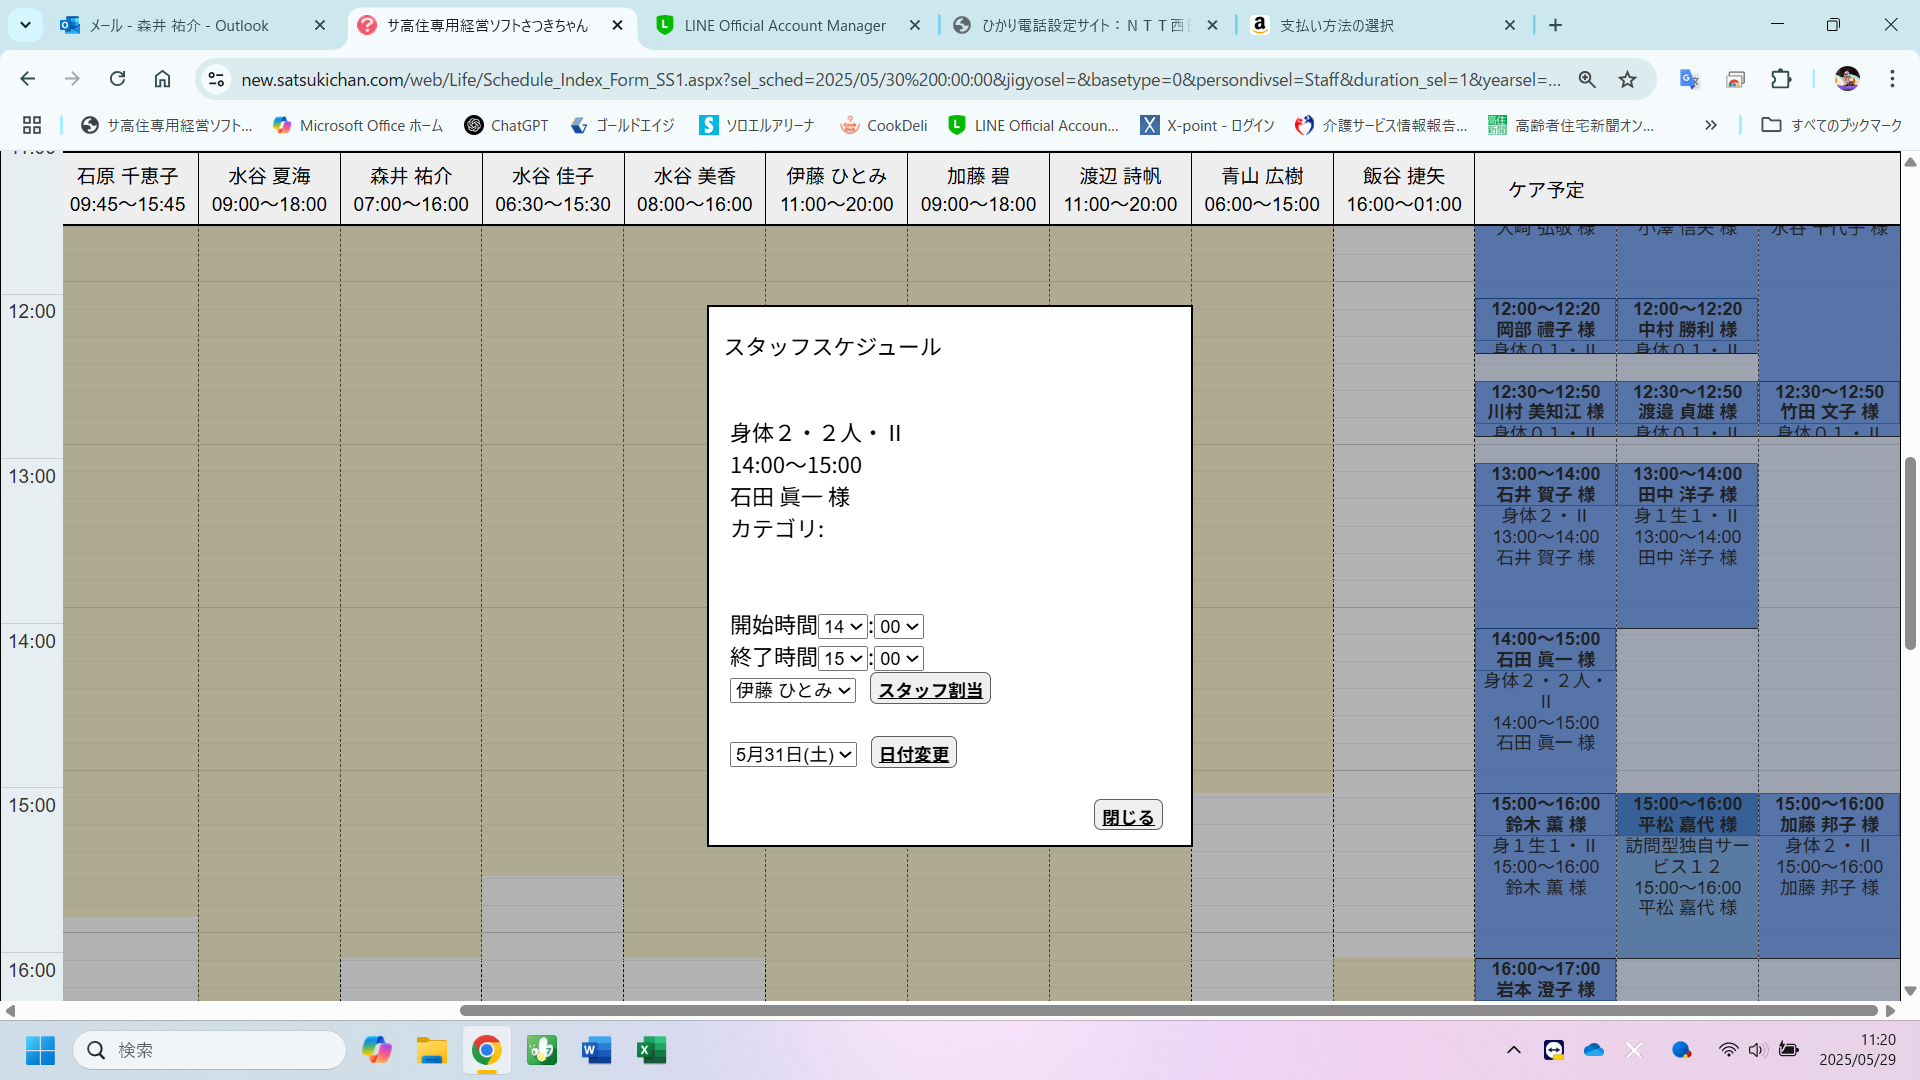Bookmark this page with star icon
The width and height of the screenshot is (1920, 1080).
1628,79
